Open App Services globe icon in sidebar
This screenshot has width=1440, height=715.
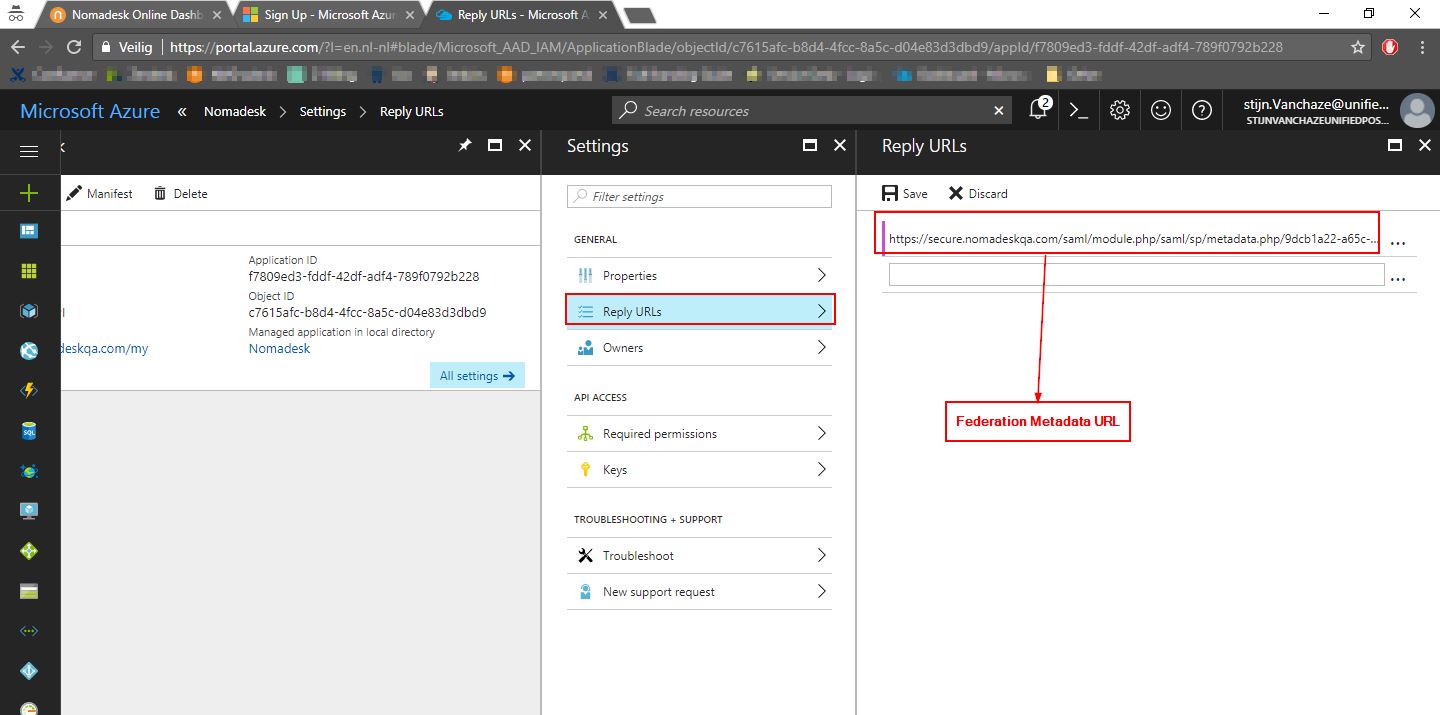(29, 351)
